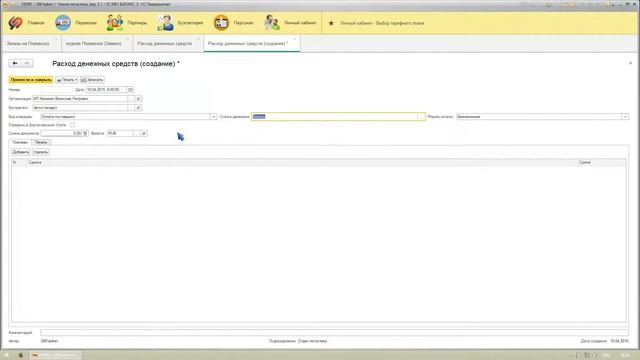Open the 1C application taskbar item
The image size is (640, 360).
pyautogui.click(x=56, y=355)
